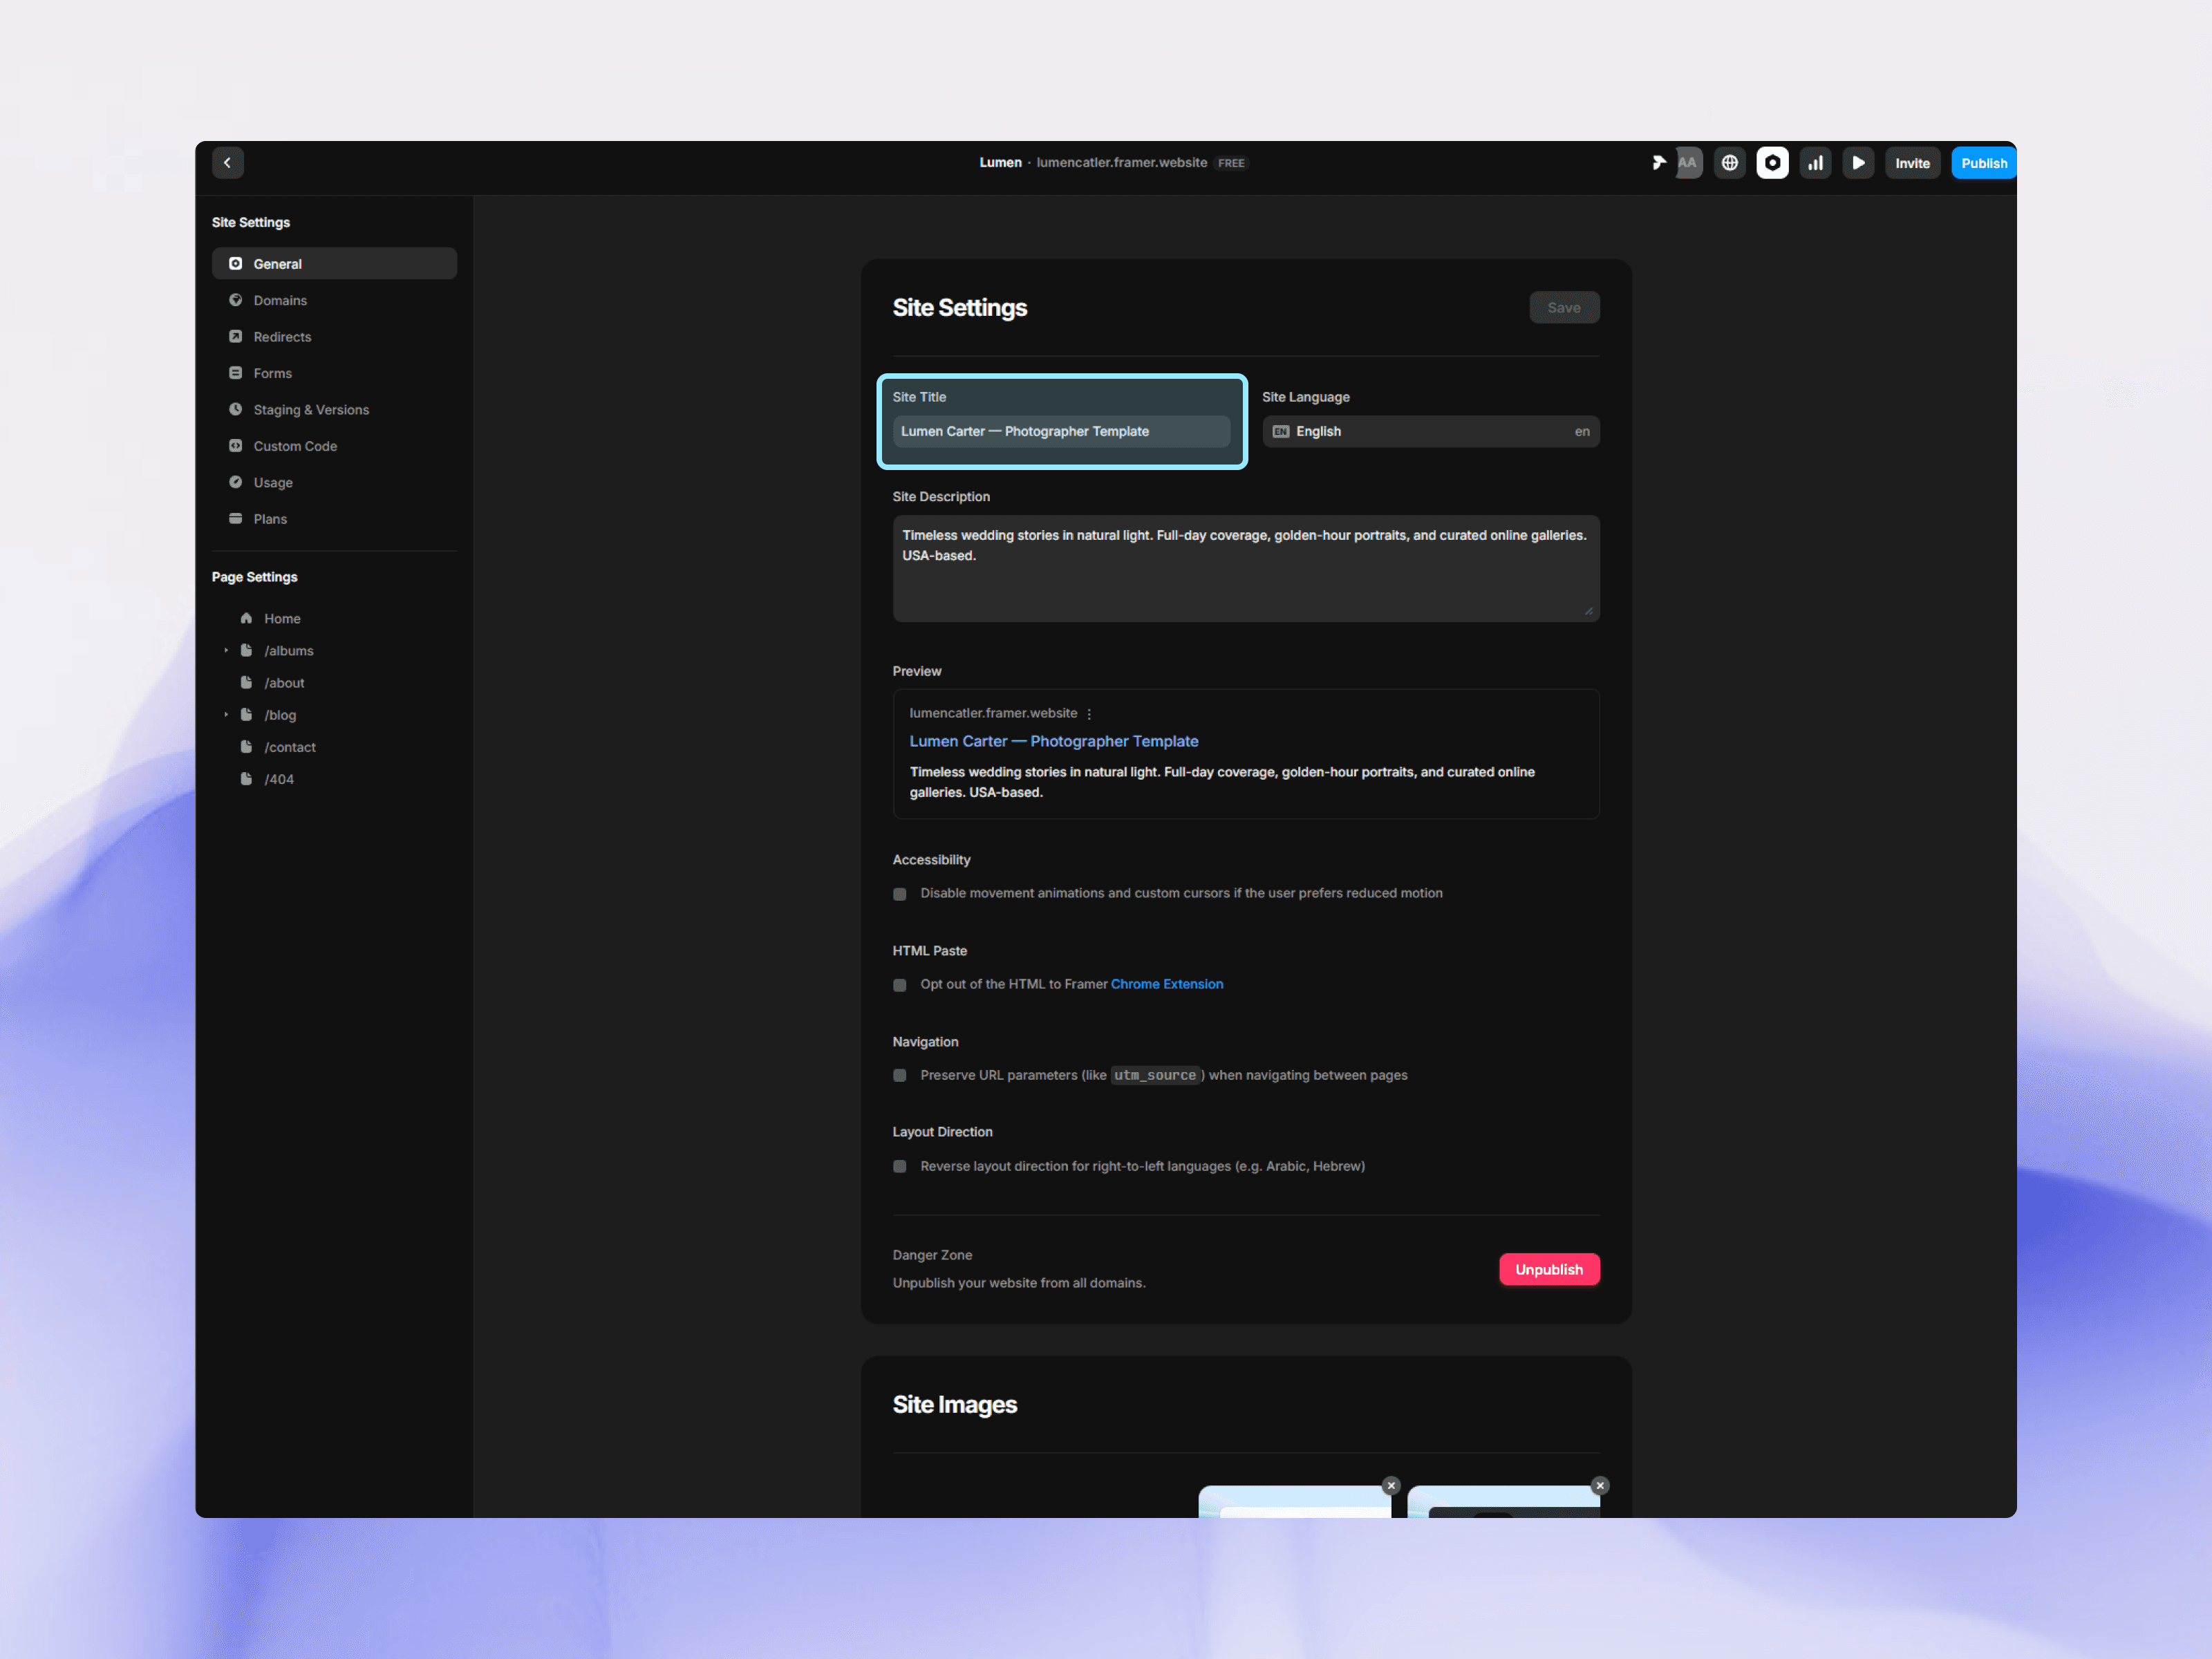The image size is (2212, 1659).
Task: Open Custom Code settings section
Action: pos(295,446)
